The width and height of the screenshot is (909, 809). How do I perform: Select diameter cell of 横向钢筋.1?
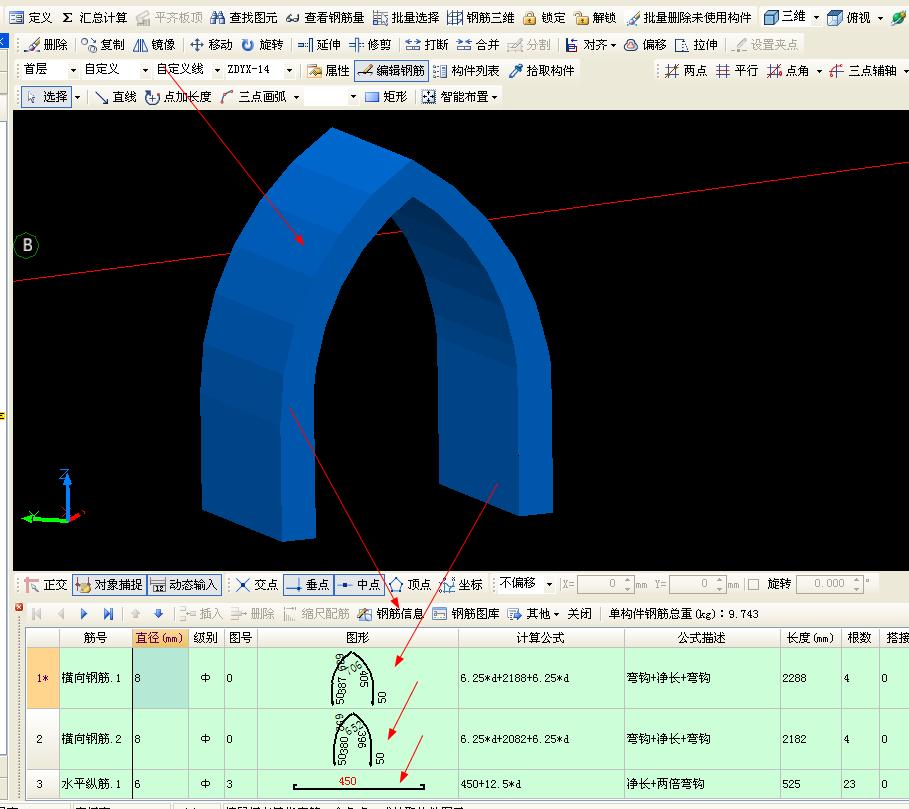161,678
